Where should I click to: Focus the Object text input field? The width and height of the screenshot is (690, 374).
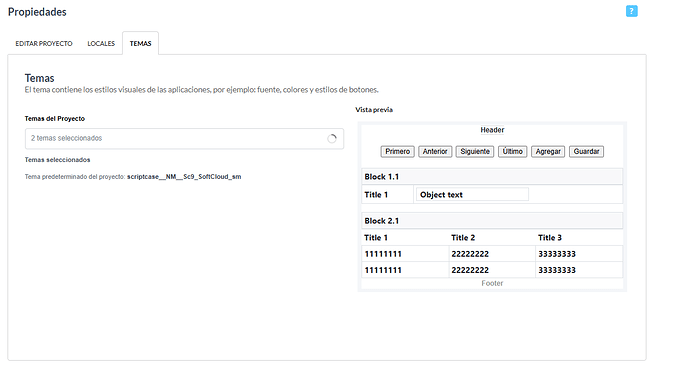pyautogui.click(x=472, y=194)
